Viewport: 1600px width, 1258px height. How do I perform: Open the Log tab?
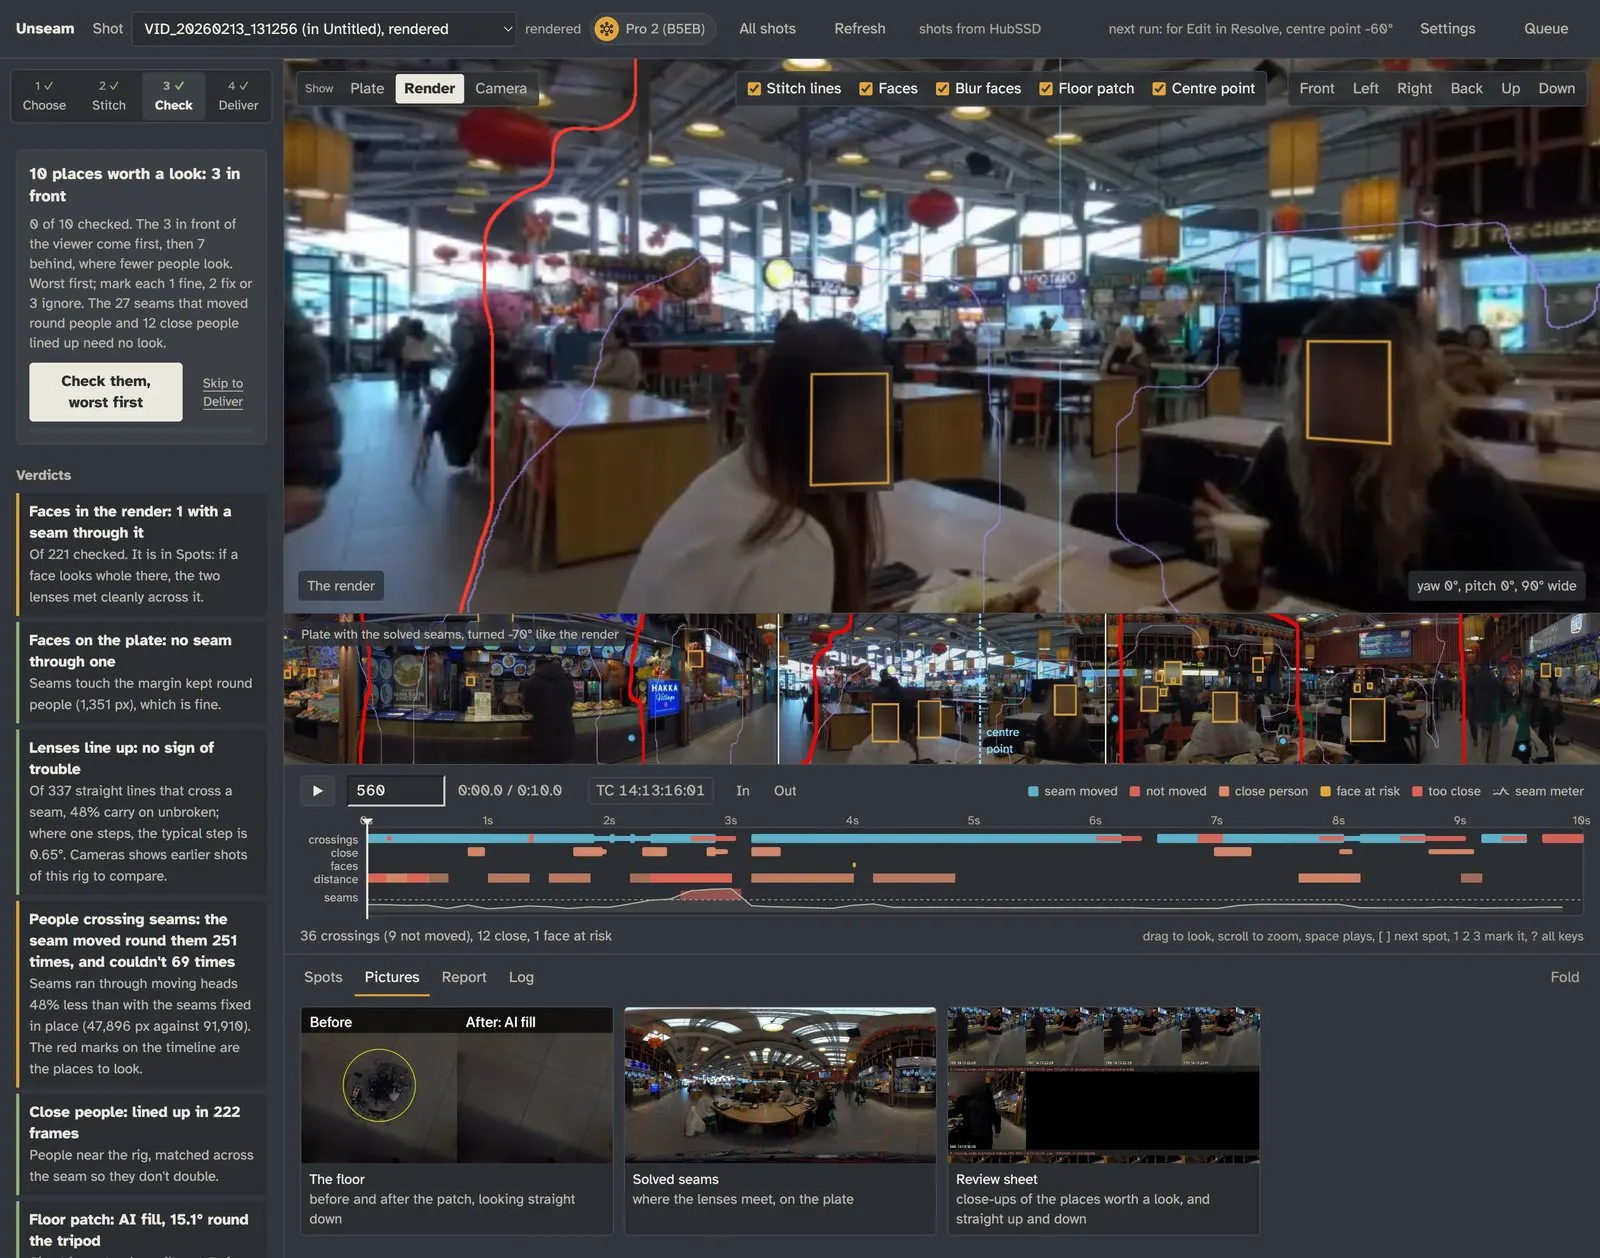tap(521, 977)
